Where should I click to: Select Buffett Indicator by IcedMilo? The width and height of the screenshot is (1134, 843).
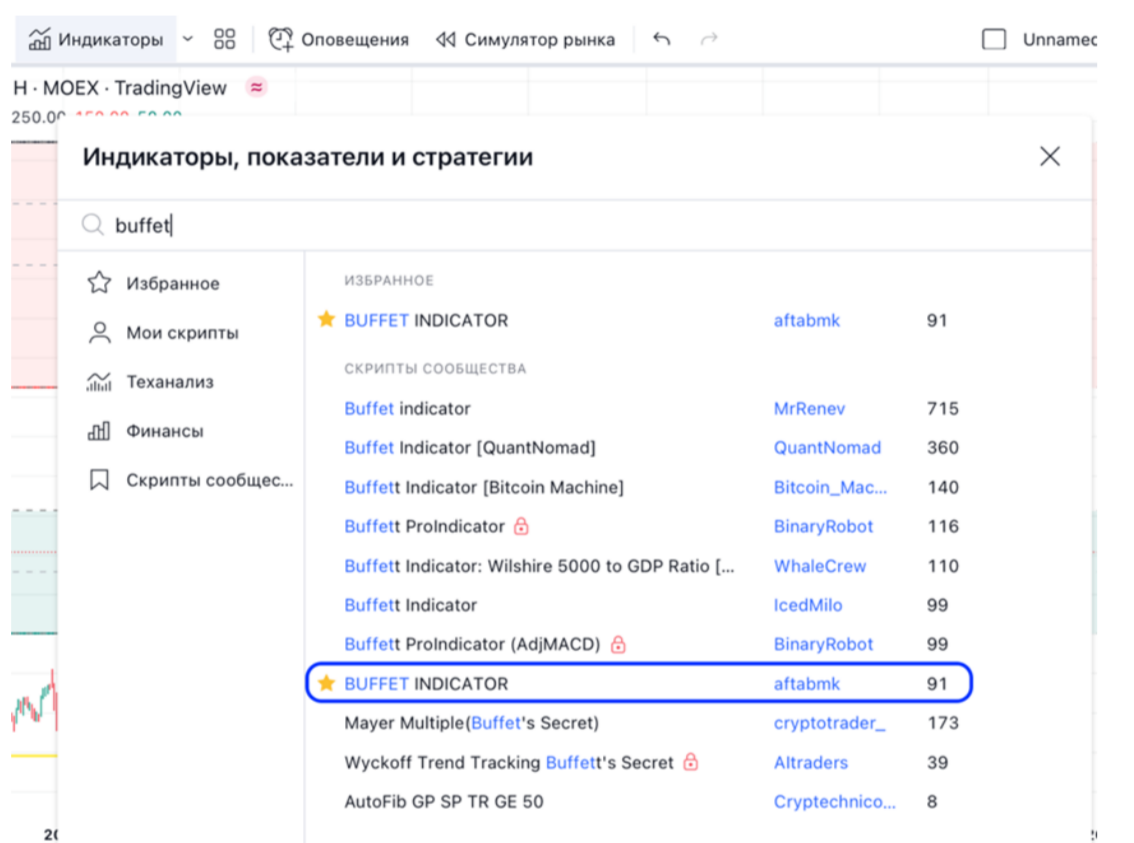[x=410, y=605]
